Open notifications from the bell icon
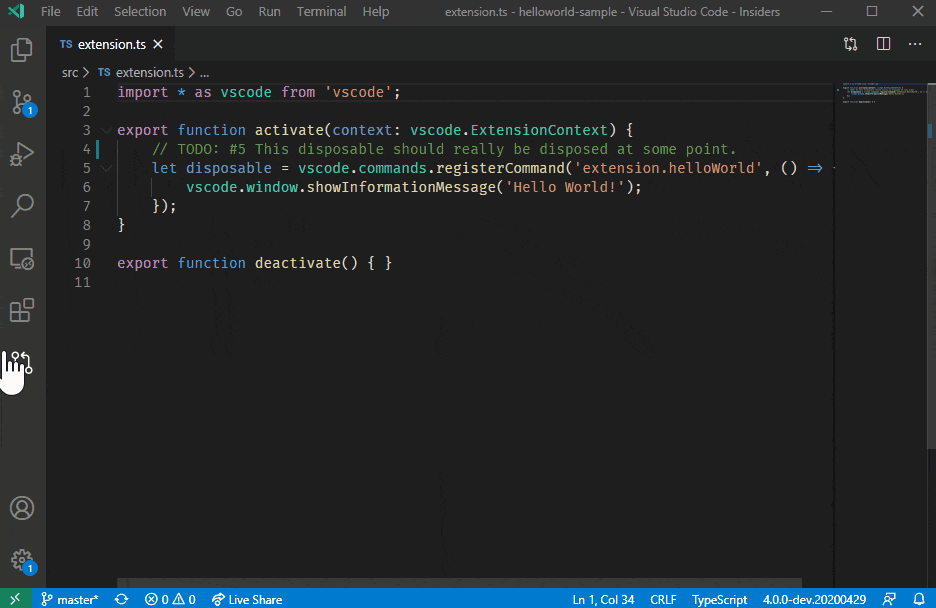 (920, 598)
